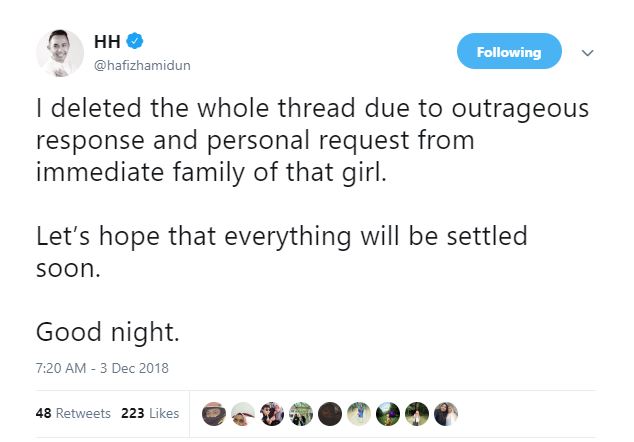Click the eighth liker avatar, person among trees
Image resolution: width=634 pixels, height=442 pixels.
point(417,414)
